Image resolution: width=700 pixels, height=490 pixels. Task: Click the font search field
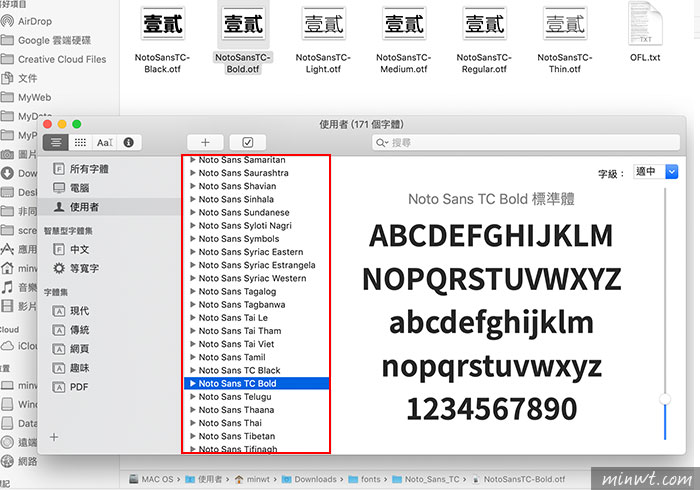tap(526, 143)
